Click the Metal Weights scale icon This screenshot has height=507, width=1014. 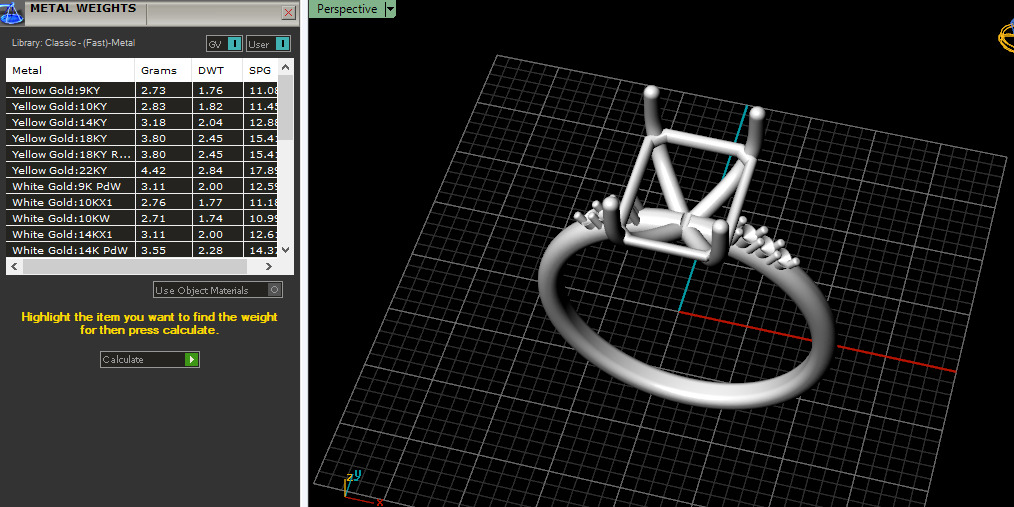[x=11, y=13]
